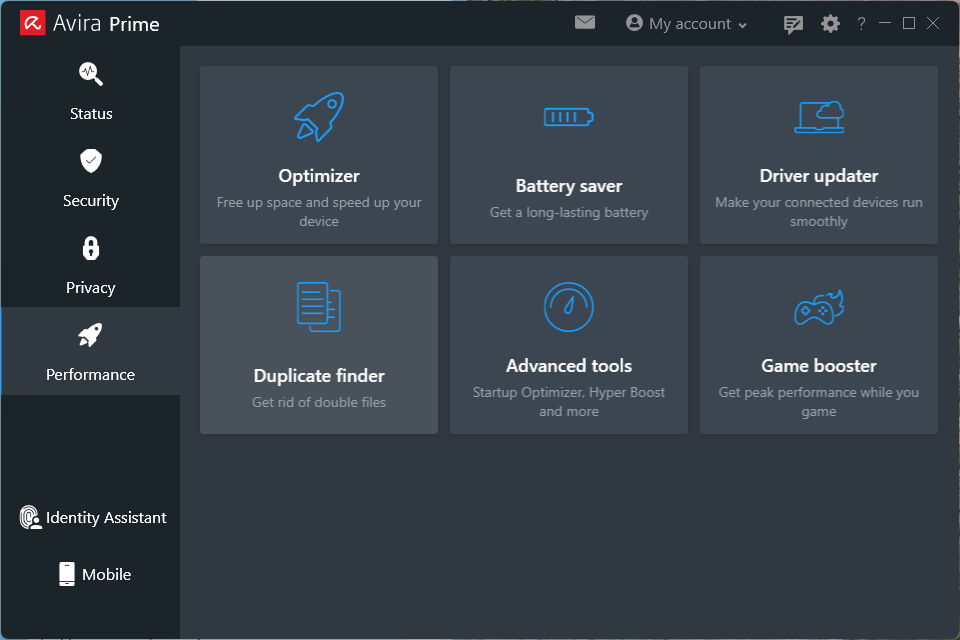The image size is (960, 640).
Task: Click 'Startup Optimizer, Hyper Boost and more' text
Action: [x=569, y=402]
